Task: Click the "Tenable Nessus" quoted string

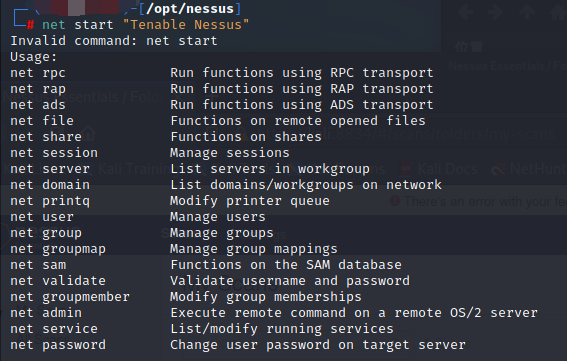Action: click(x=186, y=25)
